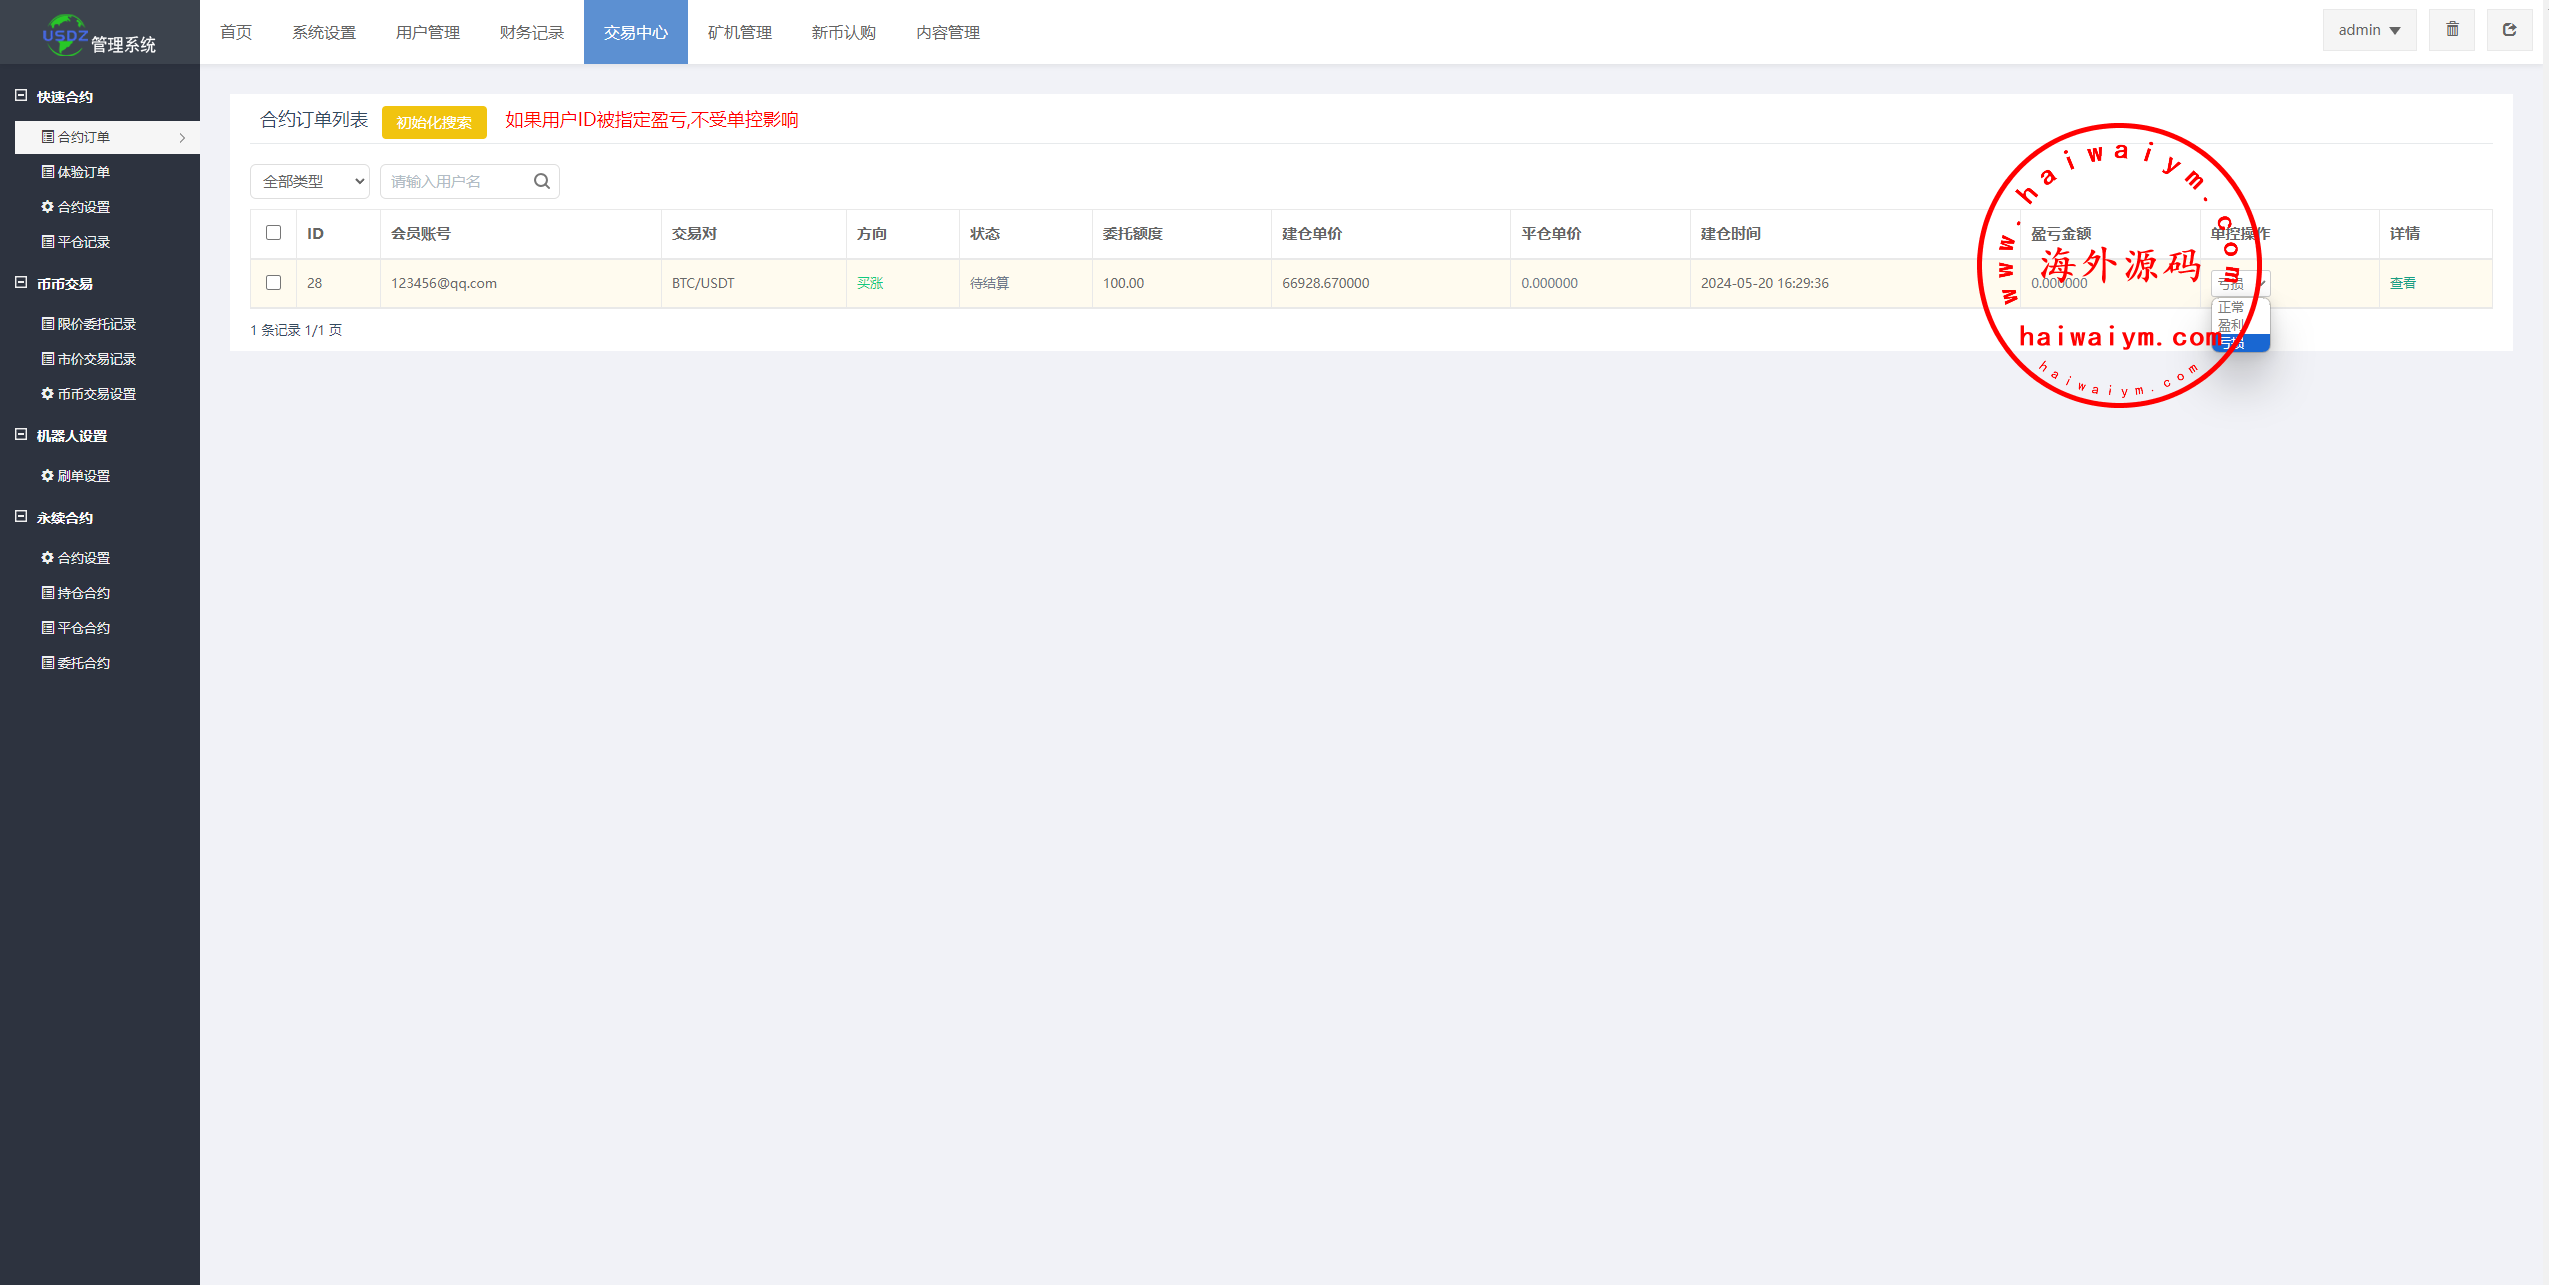Open 合约设置 gear under 快速合约

coord(76,207)
